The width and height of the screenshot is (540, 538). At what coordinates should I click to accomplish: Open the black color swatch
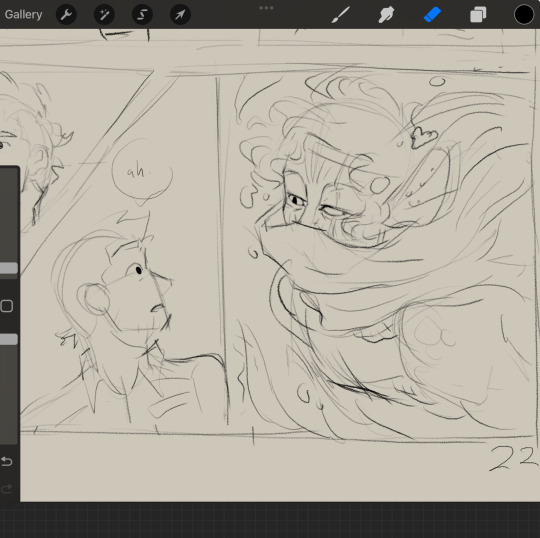523,15
